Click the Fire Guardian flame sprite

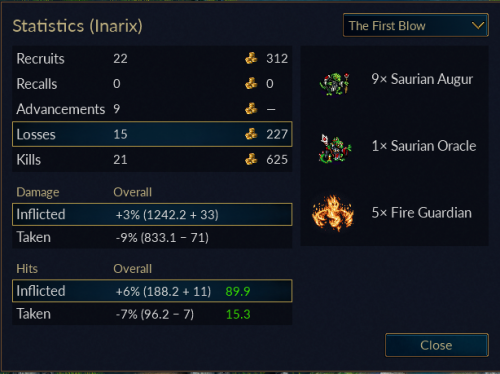(x=333, y=213)
